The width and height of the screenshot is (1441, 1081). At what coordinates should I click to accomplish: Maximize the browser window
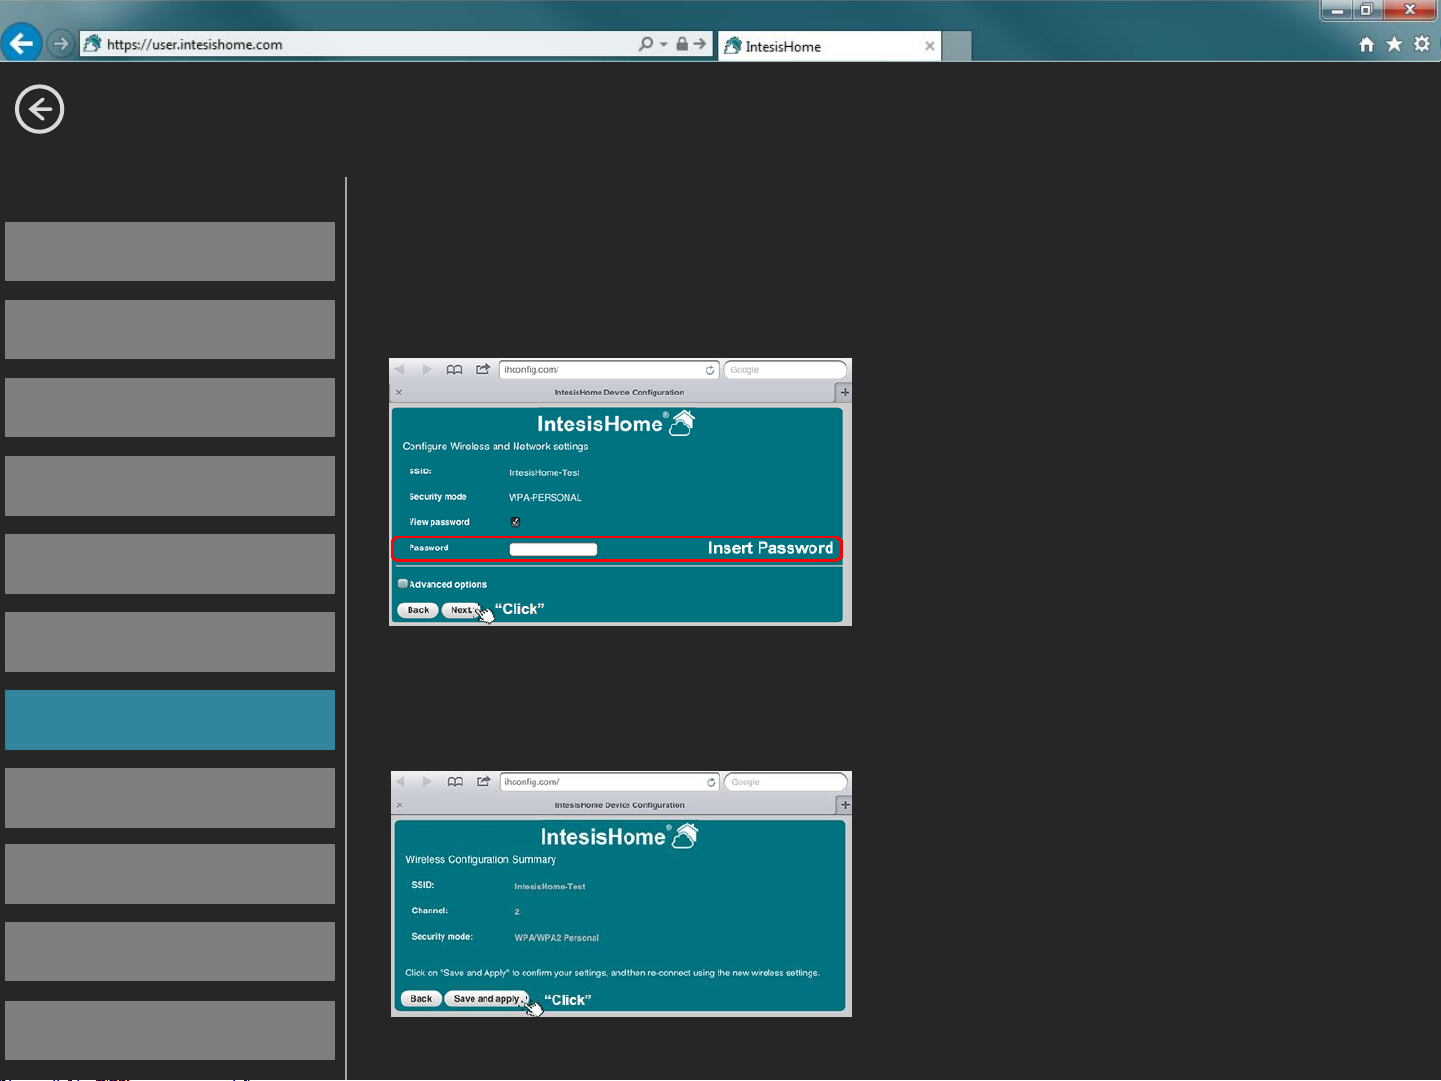(1367, 10)
